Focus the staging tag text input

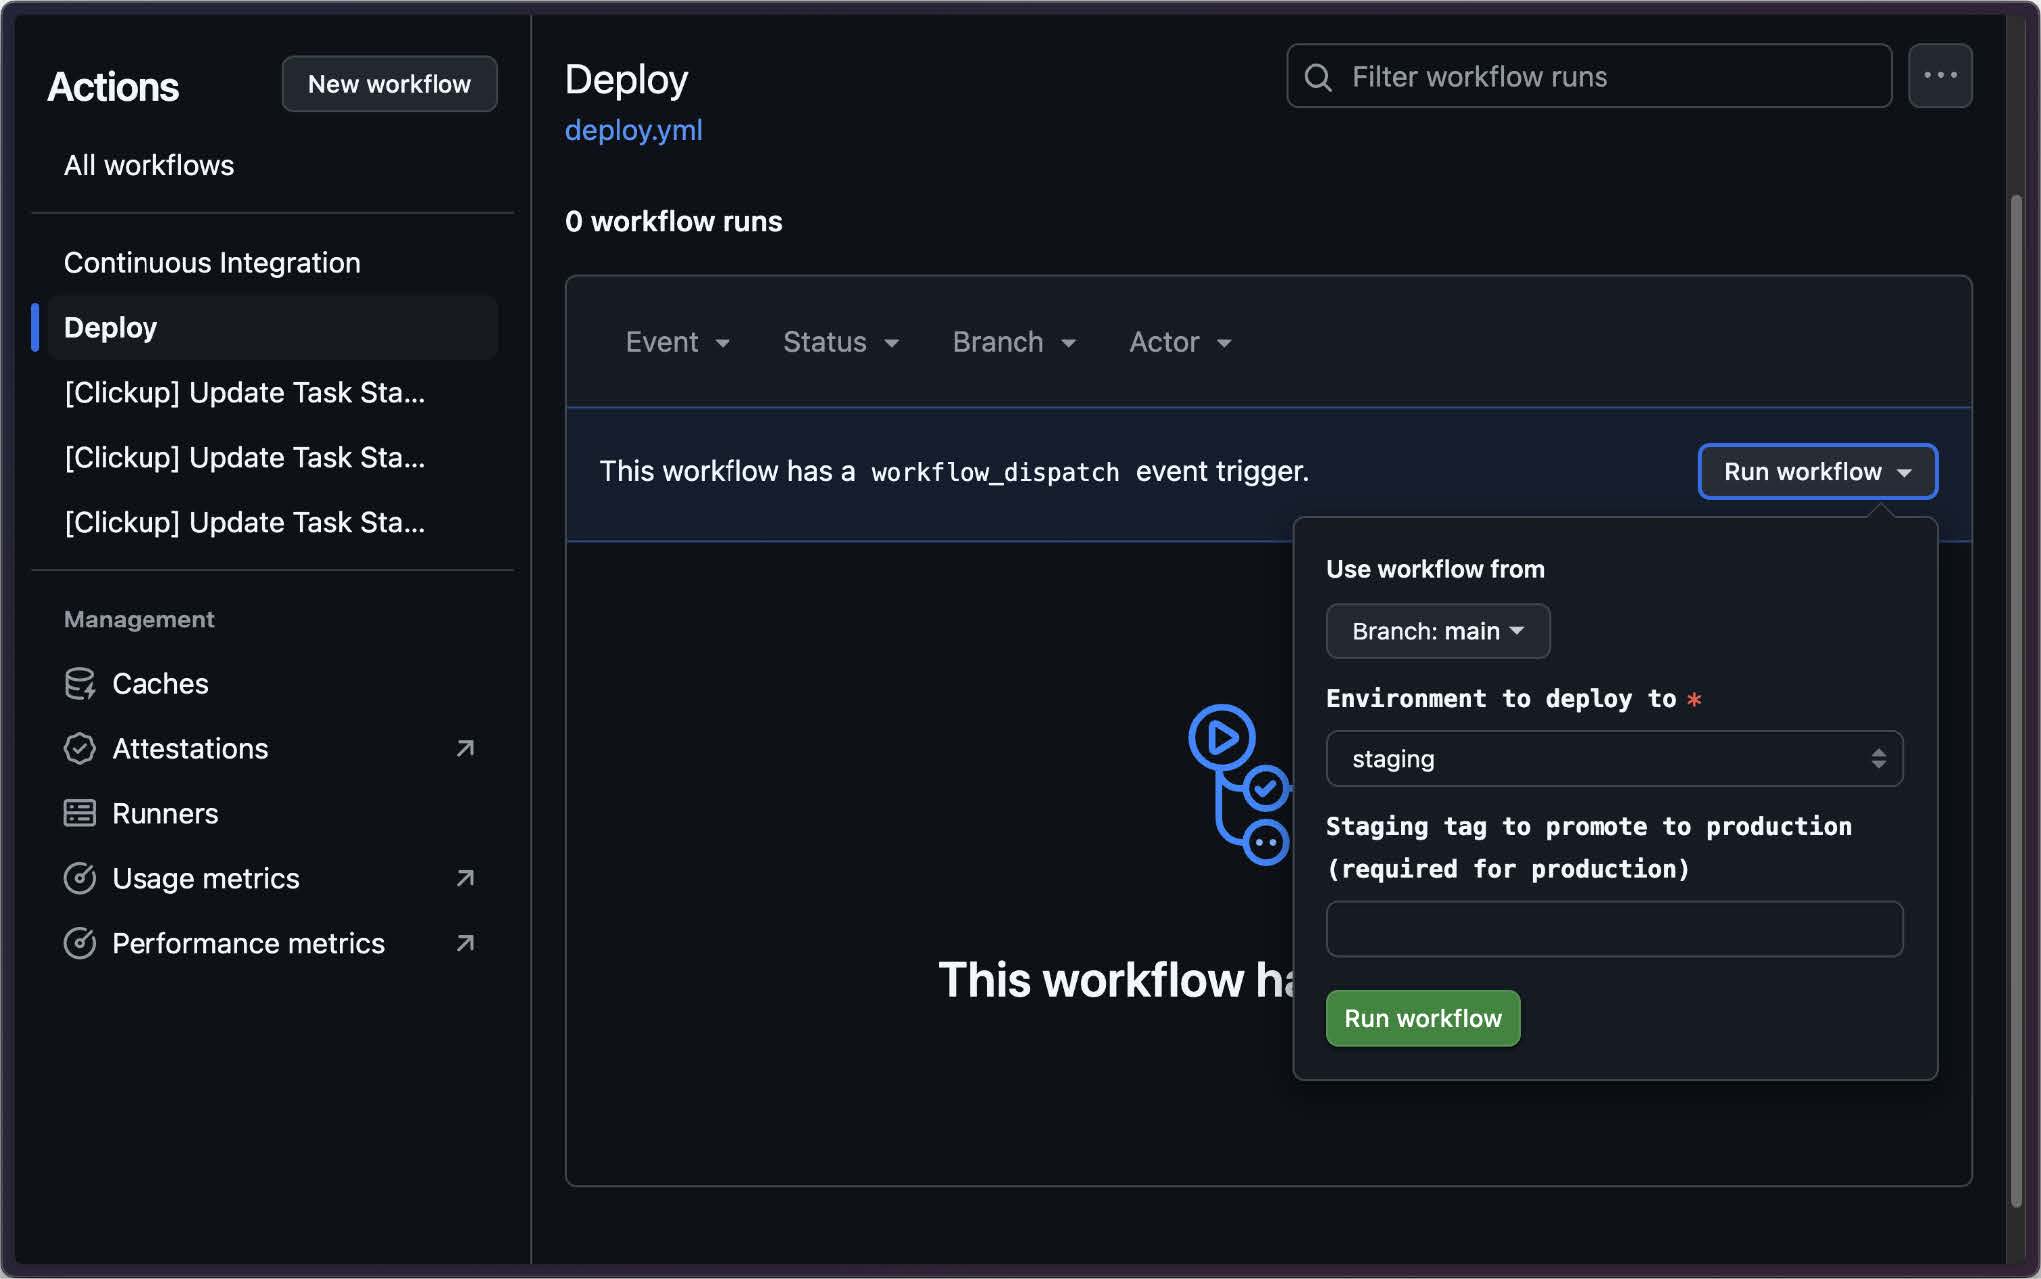click(1613, 929)
